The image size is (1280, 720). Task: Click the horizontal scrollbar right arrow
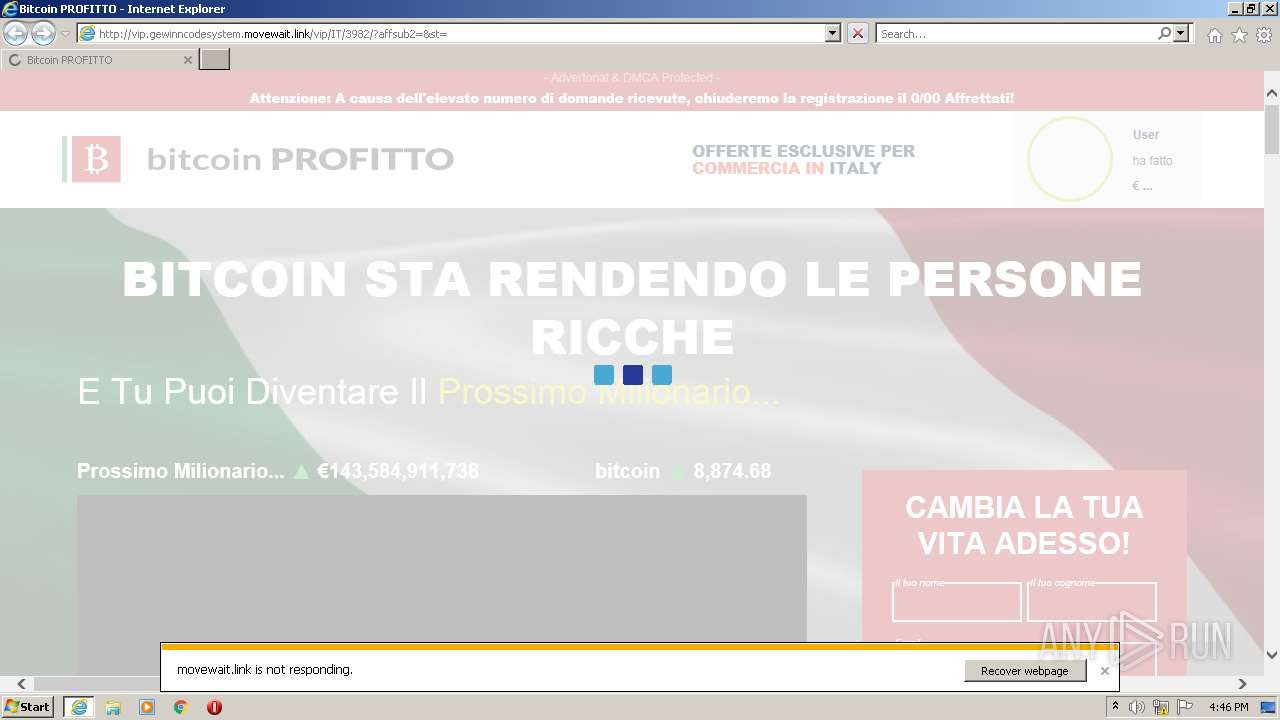click(1243, 684)
